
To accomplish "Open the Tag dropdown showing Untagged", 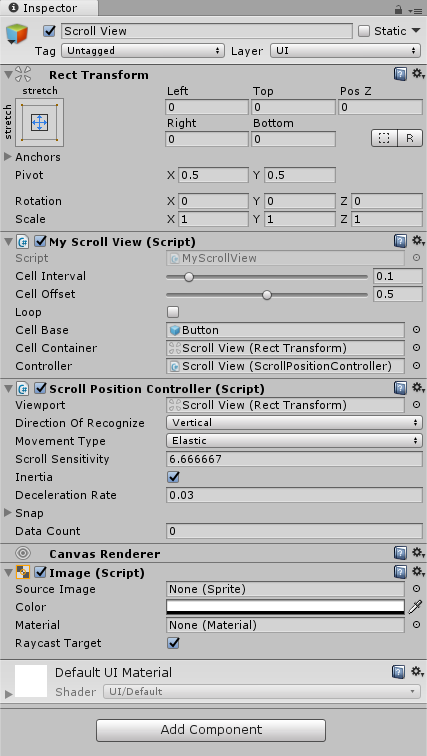I will (143, 51).
